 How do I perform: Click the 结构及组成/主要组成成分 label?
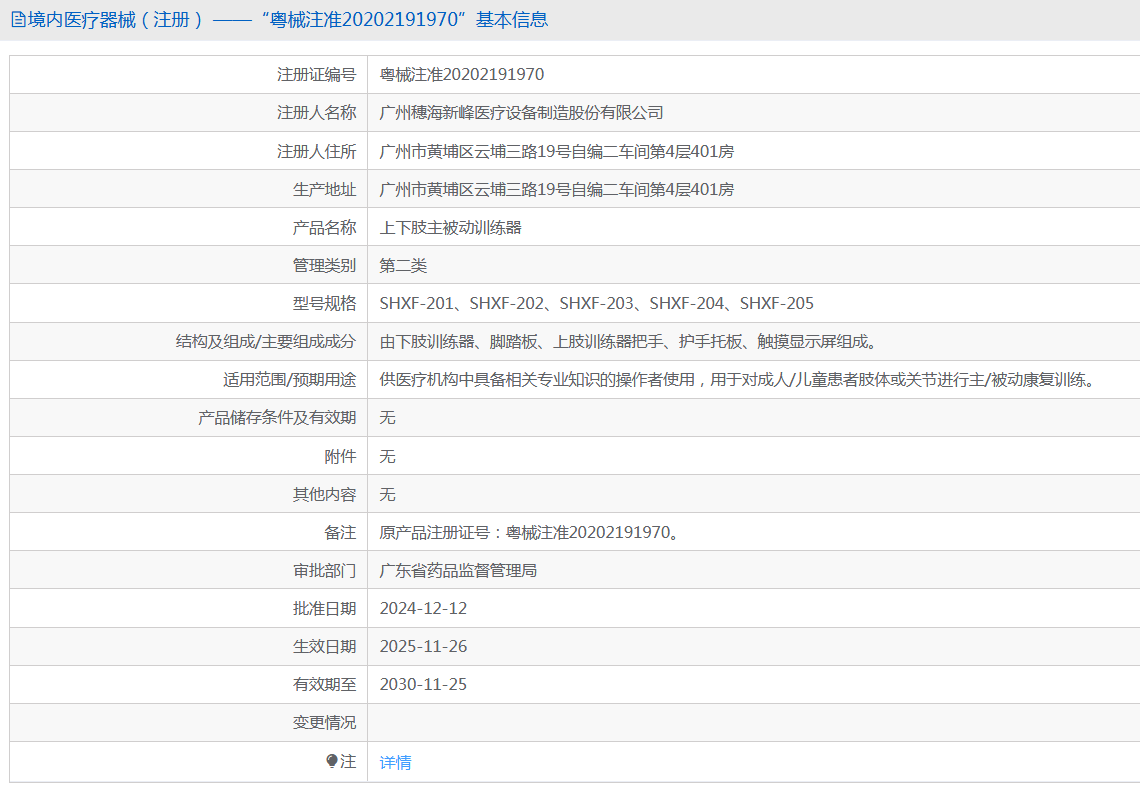pyautogui.click(x=266, y=341)
